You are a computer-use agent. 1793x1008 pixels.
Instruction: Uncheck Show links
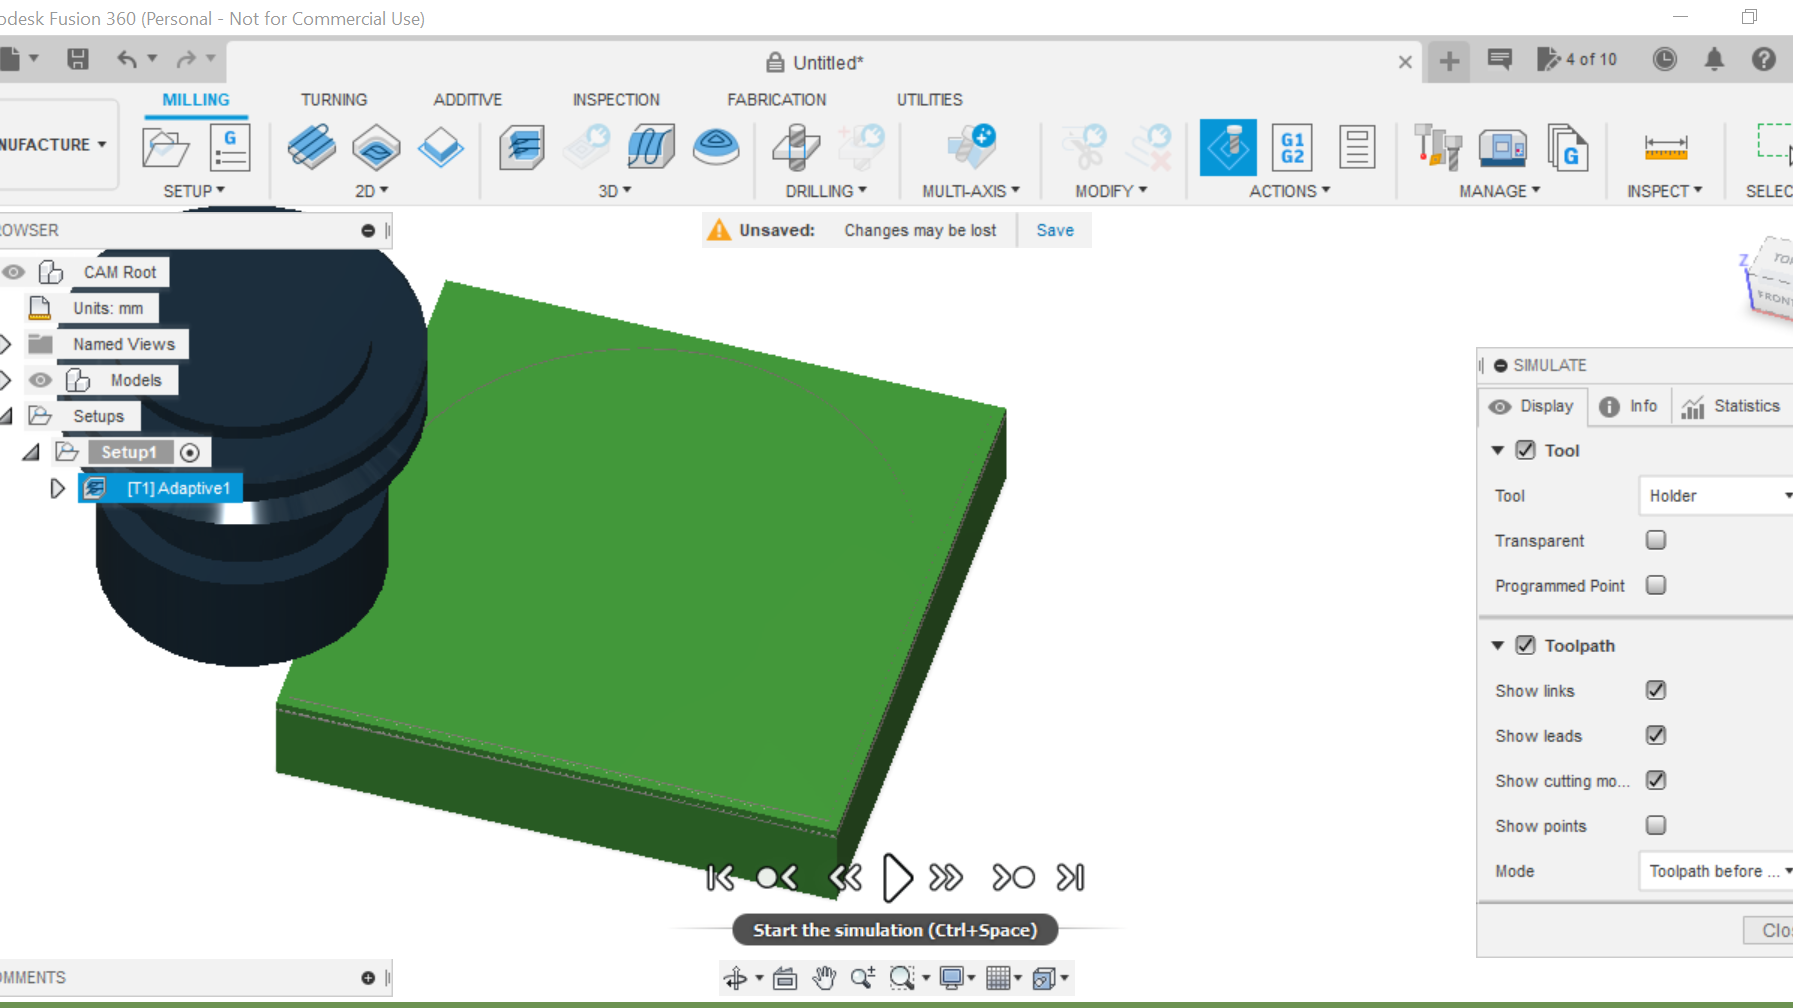pos(1656,690)
